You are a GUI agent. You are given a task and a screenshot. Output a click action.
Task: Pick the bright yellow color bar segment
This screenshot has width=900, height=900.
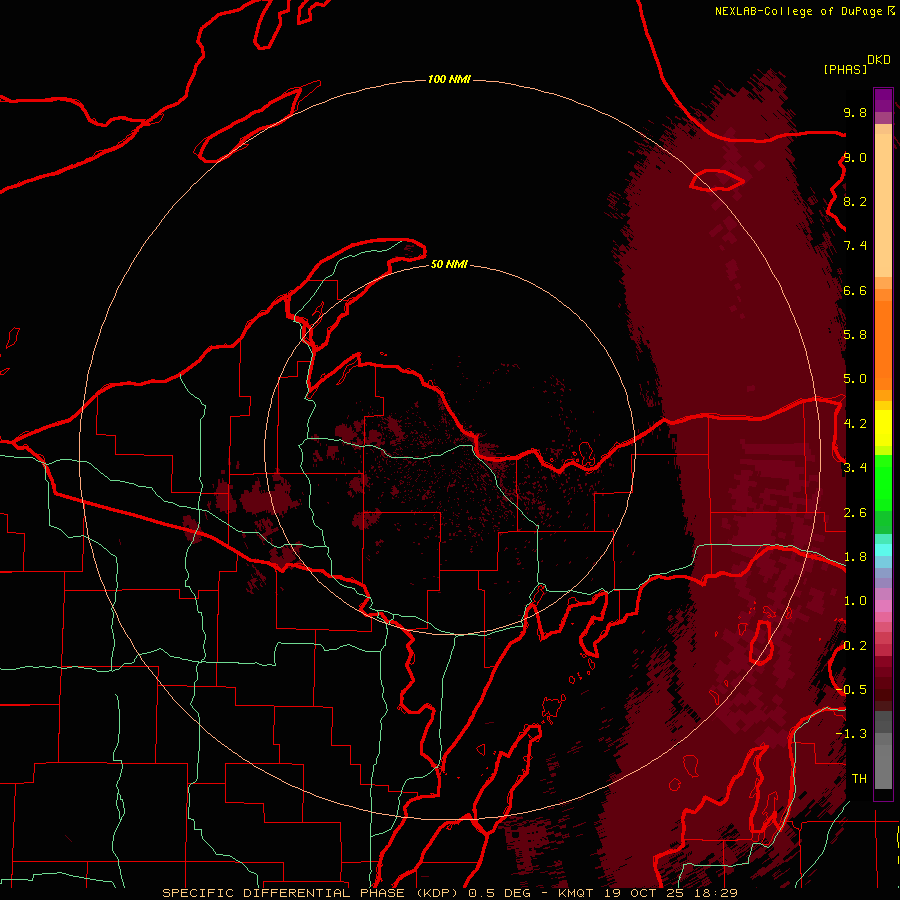(883, 428)
